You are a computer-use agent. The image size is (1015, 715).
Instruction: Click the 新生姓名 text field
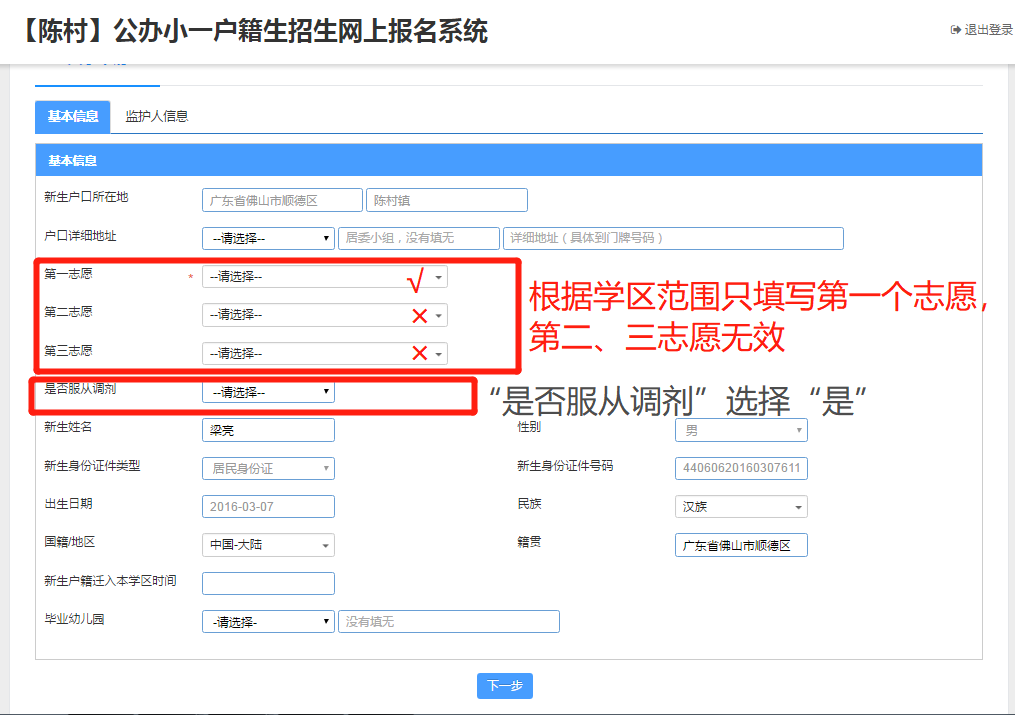click(x=268, y=430)
